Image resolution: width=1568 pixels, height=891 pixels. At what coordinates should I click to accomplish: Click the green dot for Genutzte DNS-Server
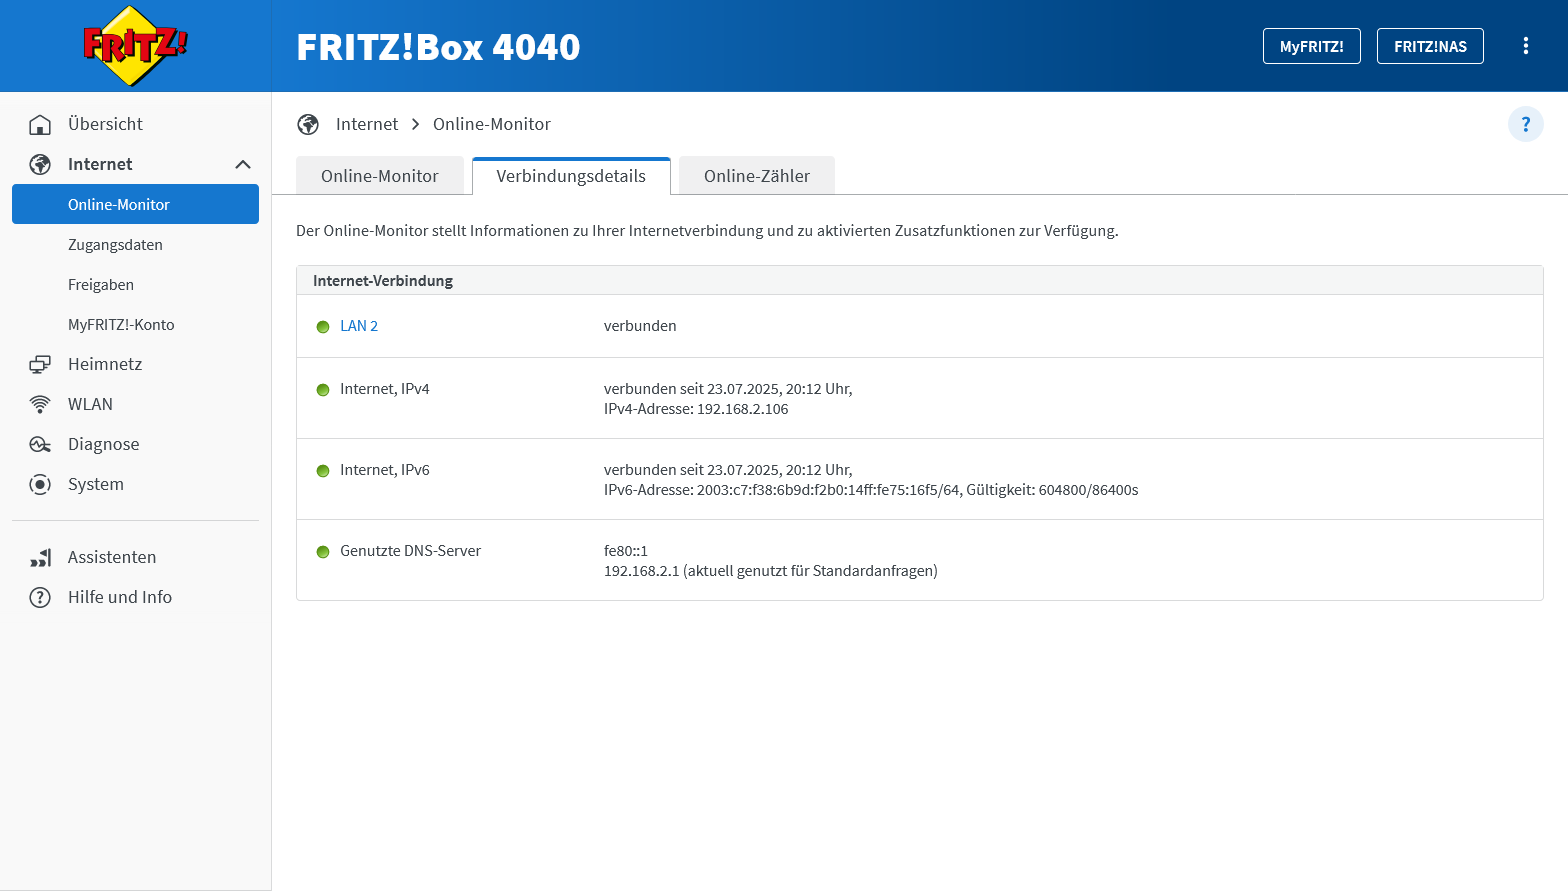[x=323, y=552]
